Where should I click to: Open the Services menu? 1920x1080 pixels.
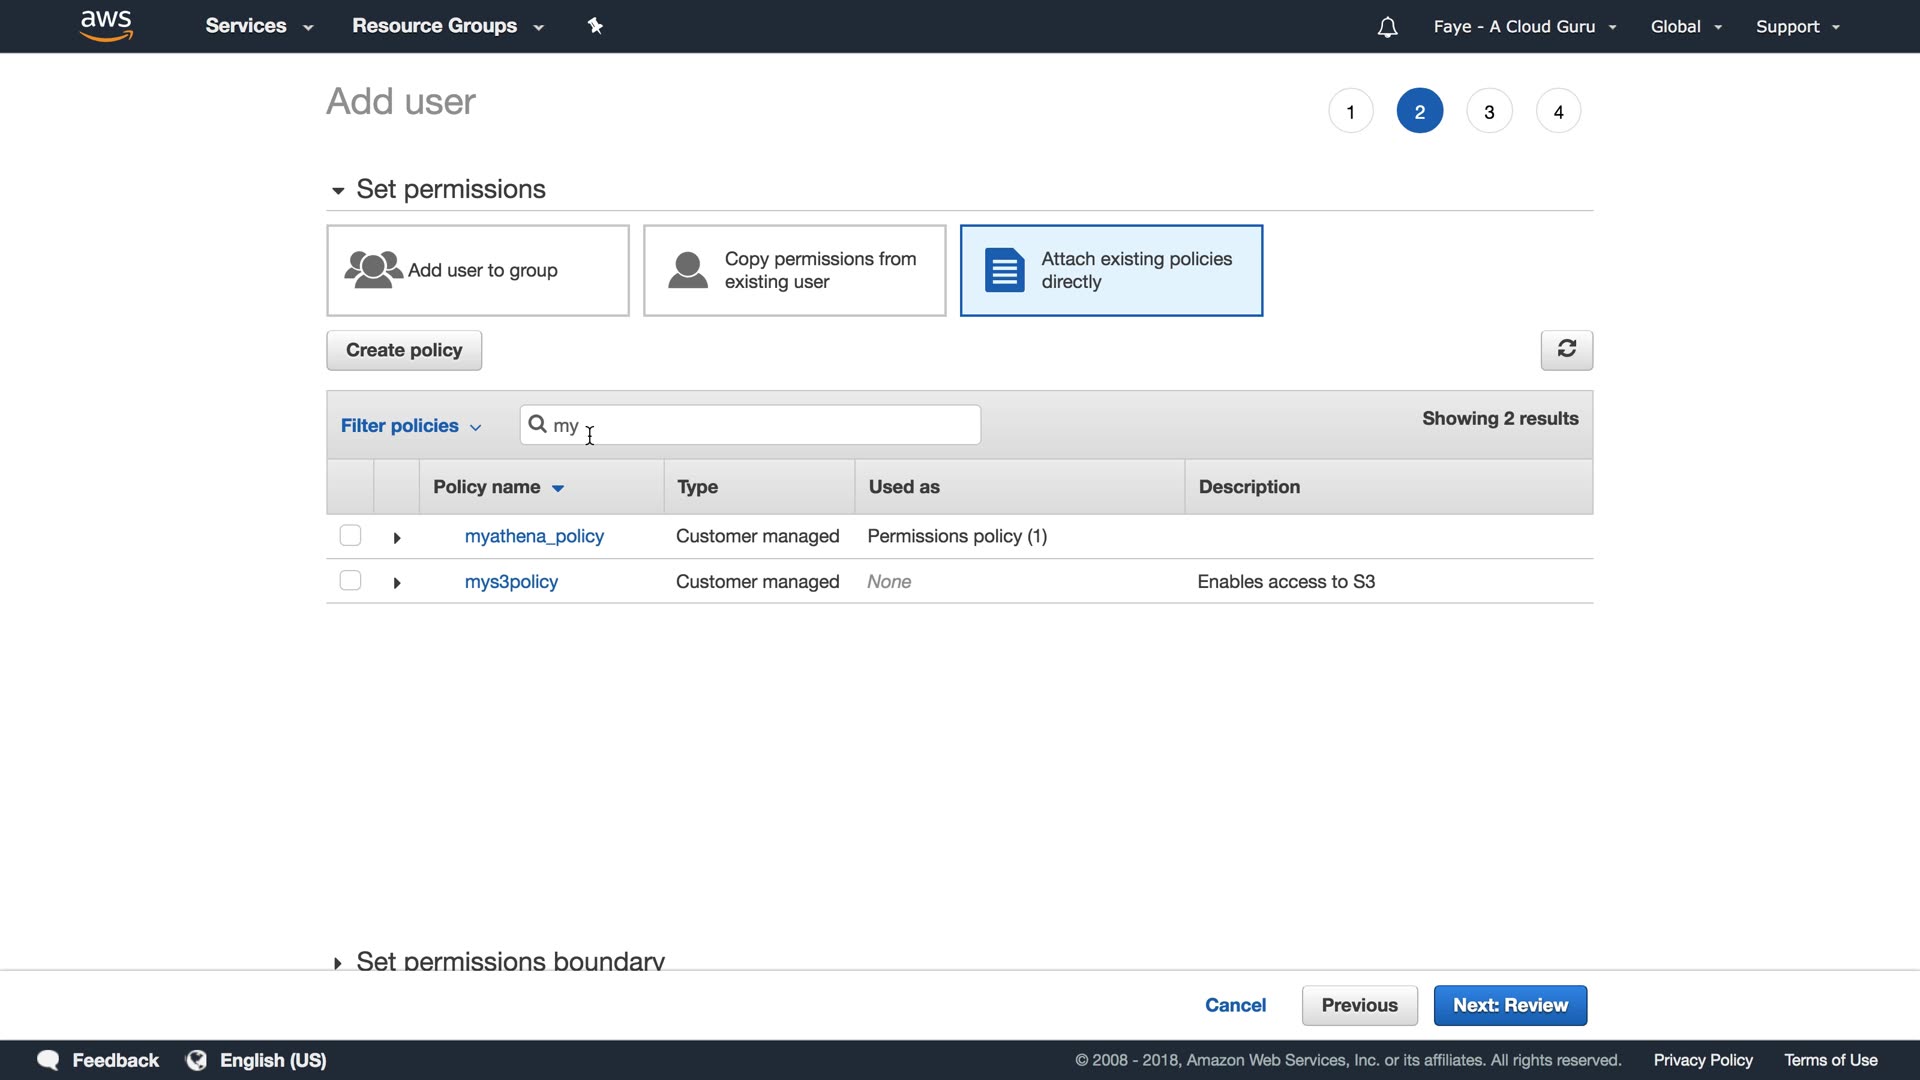point(259,26)
